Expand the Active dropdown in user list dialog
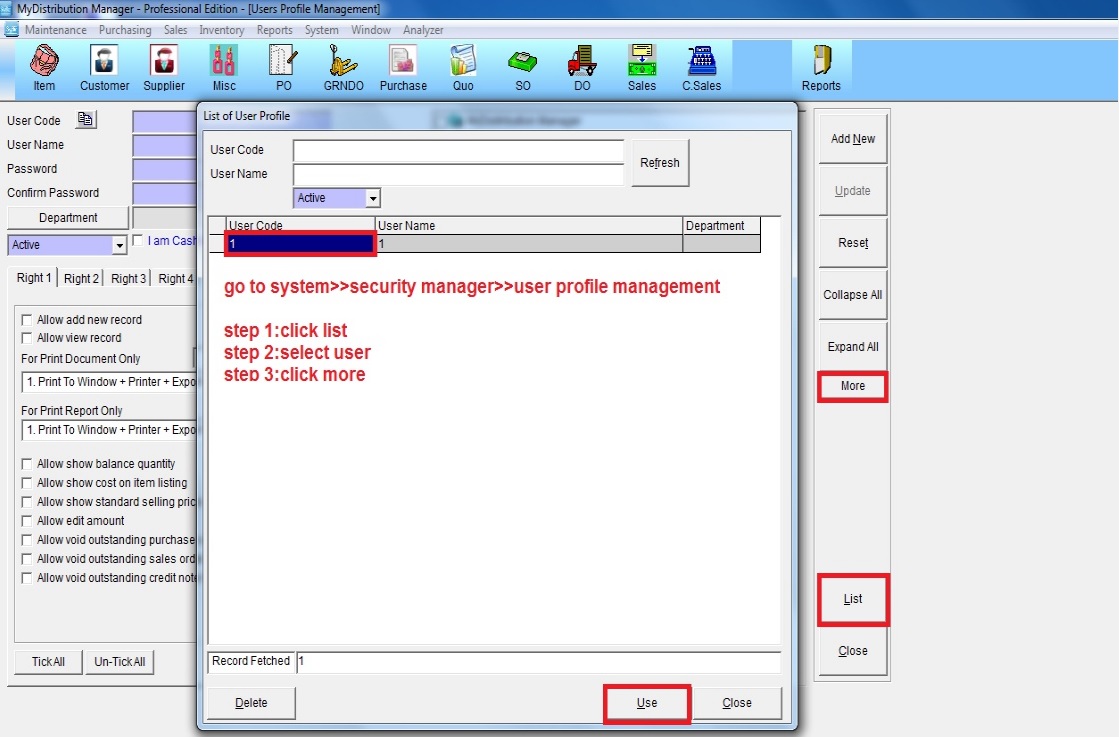The width and height of the screenshot is (1119, 737). [x=372, y=198]
